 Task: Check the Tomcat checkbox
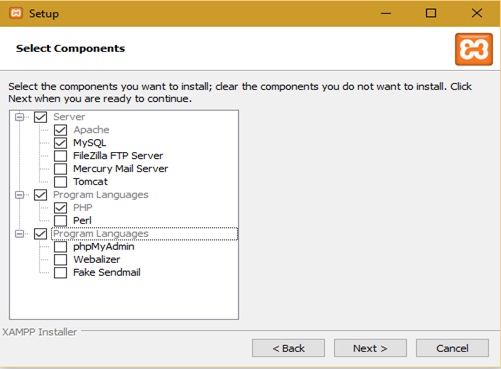(60, 182)
